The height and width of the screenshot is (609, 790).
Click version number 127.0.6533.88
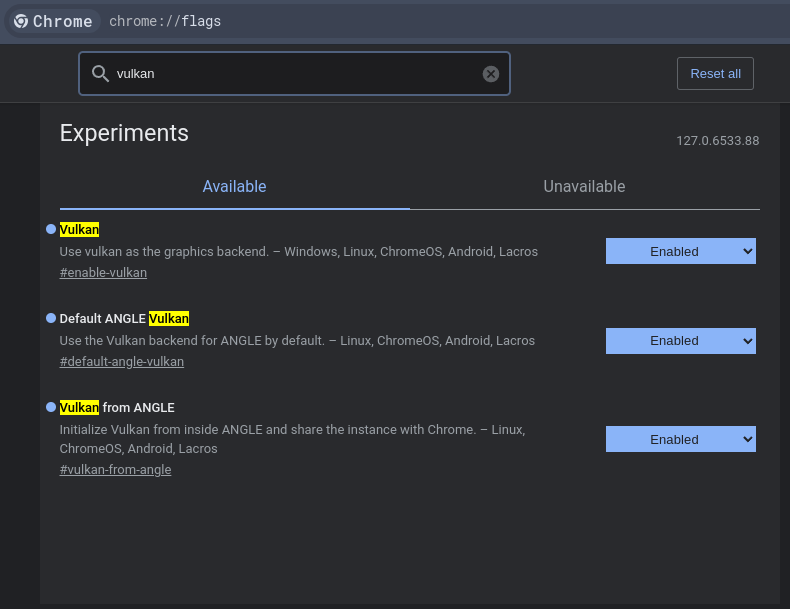pyautogui.click(x=717, y=141)
